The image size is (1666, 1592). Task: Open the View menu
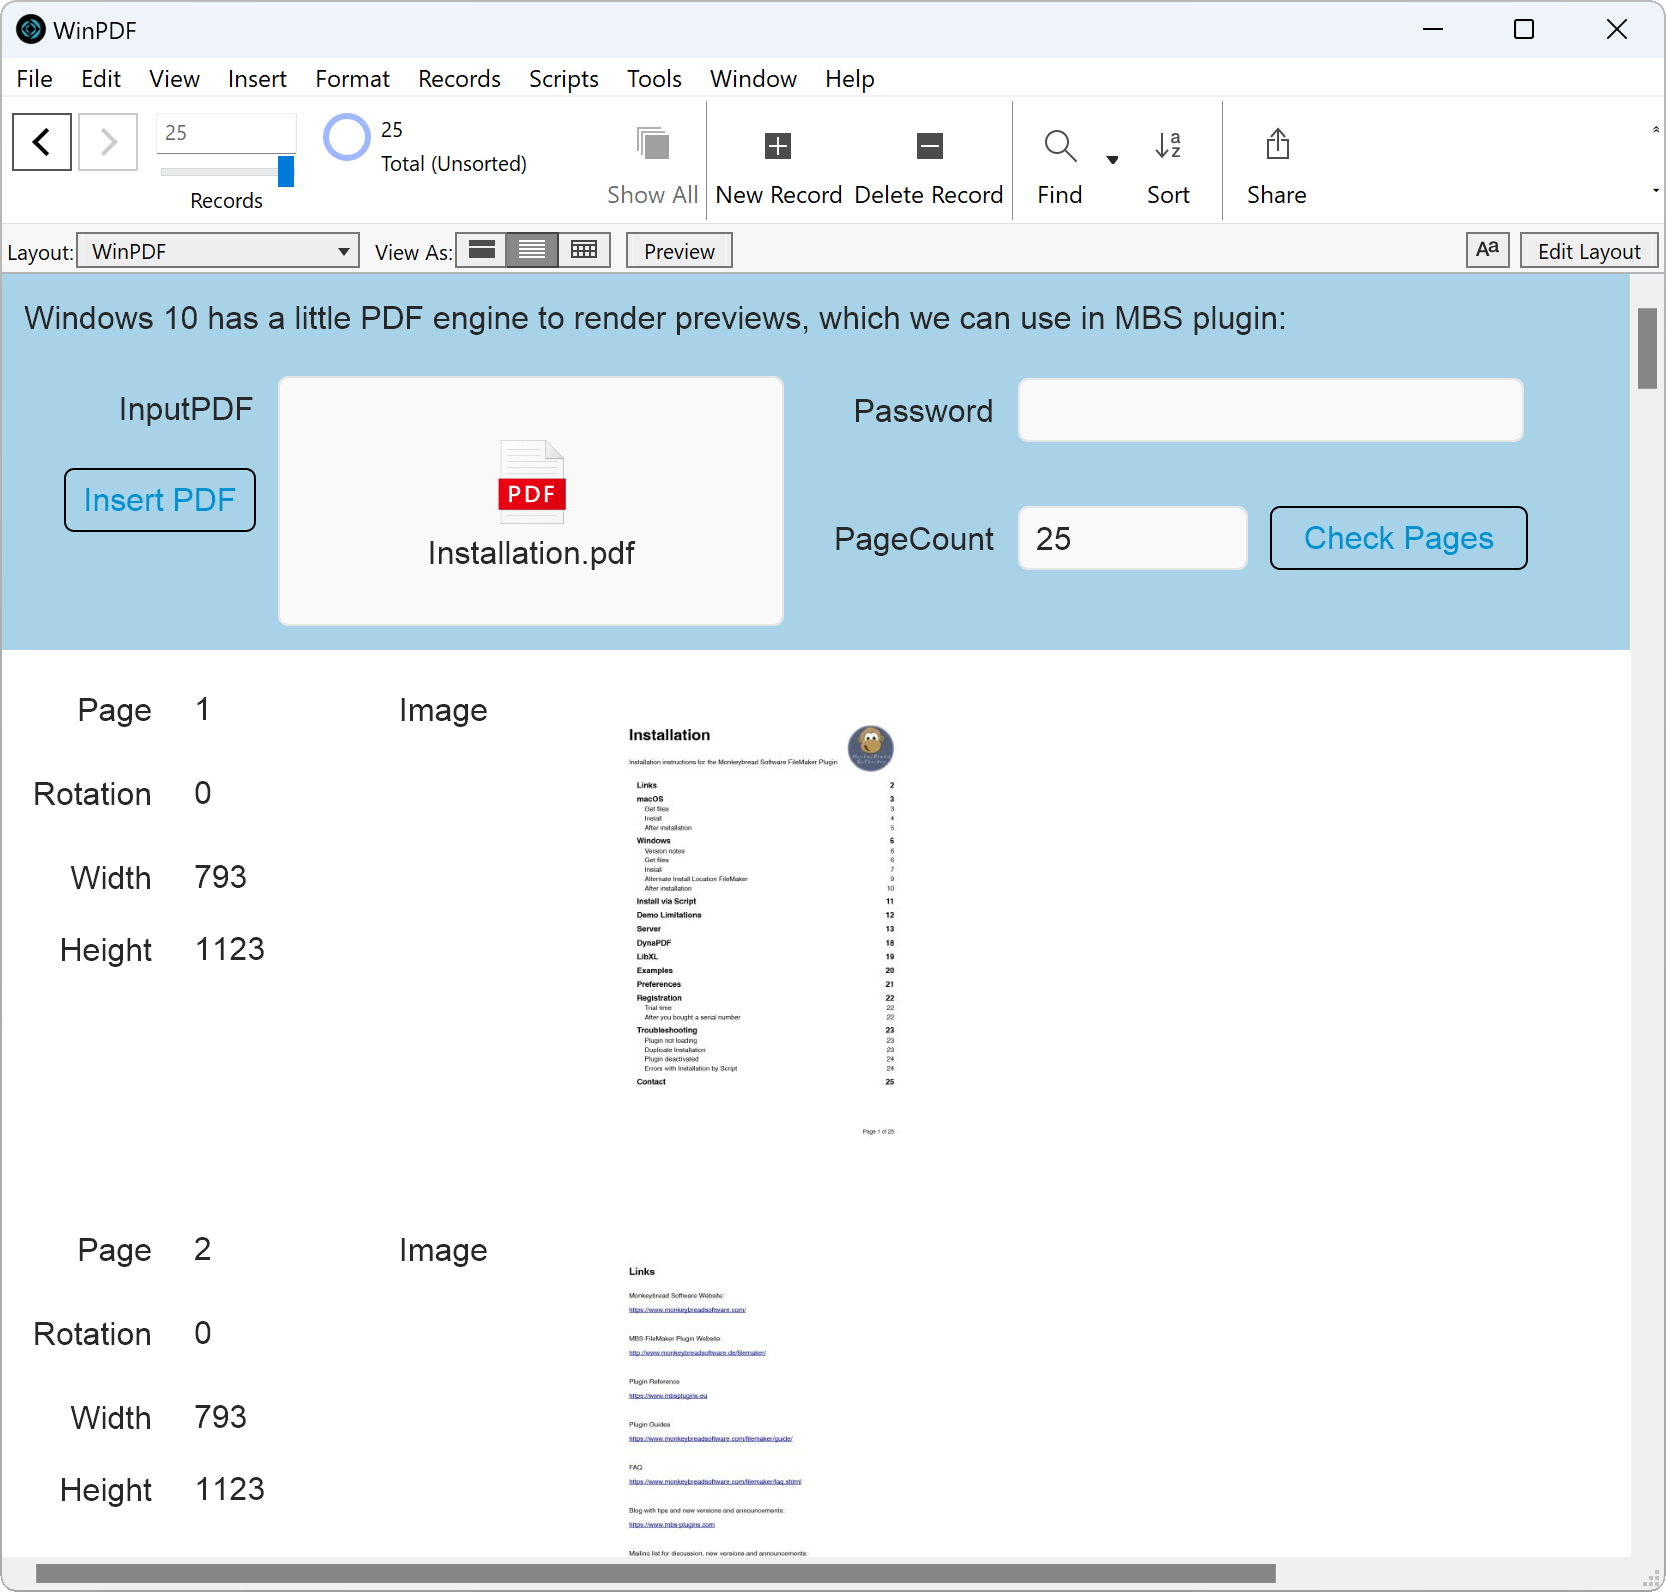[x=174, y=79]
